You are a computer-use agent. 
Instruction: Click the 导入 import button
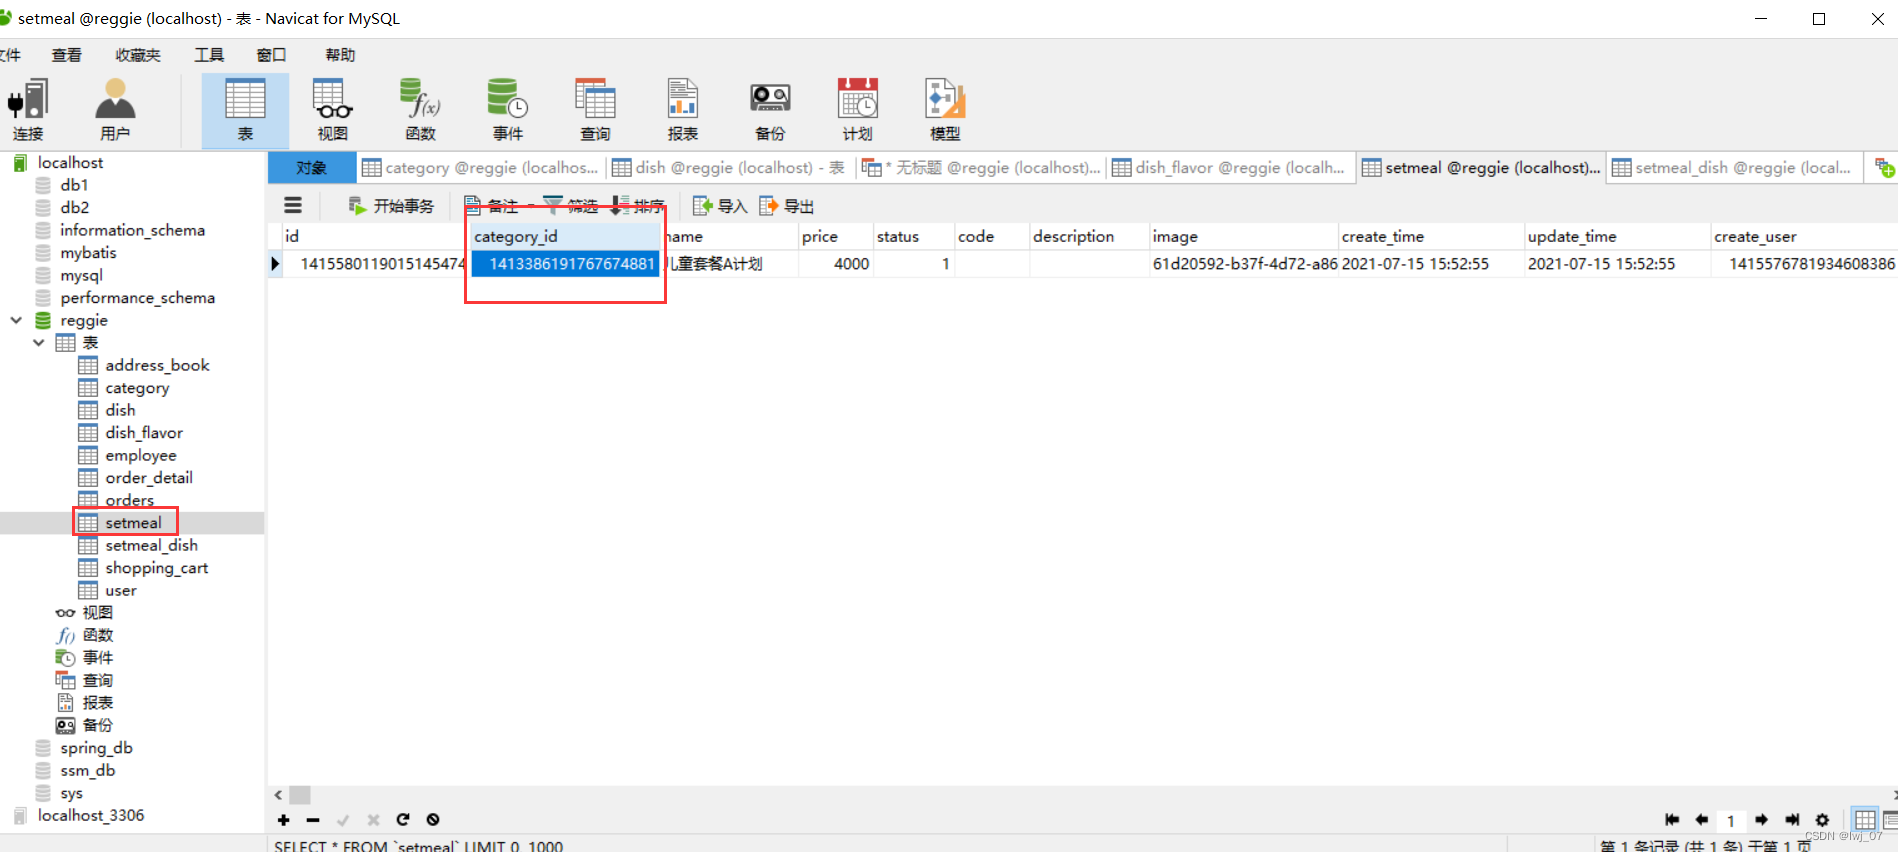[720, 206]
